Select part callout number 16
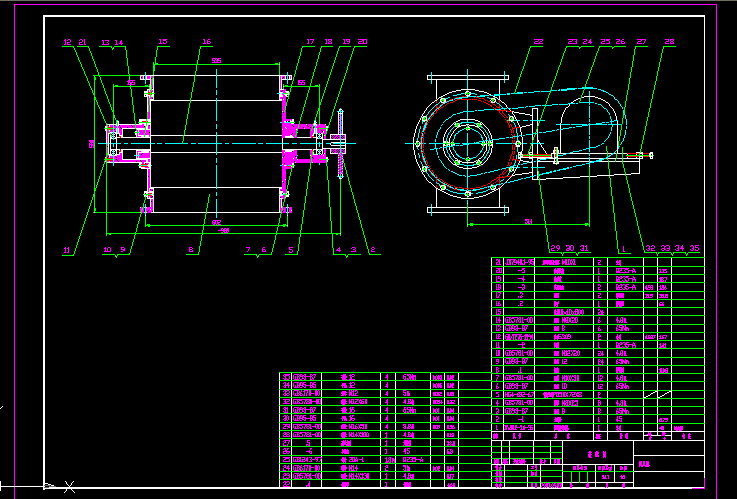 207,42
